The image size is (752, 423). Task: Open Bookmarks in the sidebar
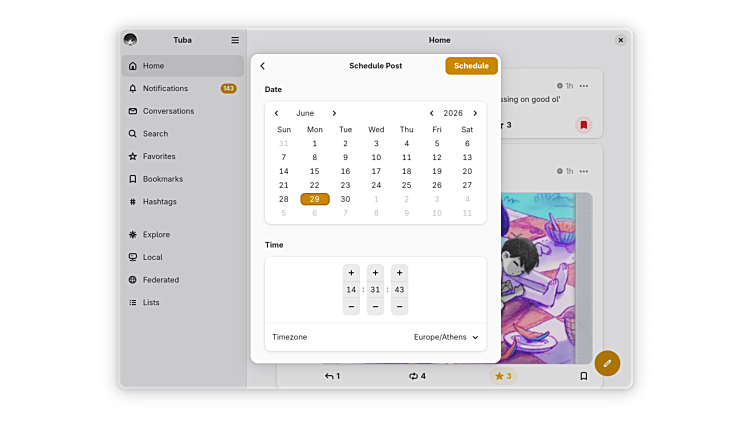tap(162, 179)
